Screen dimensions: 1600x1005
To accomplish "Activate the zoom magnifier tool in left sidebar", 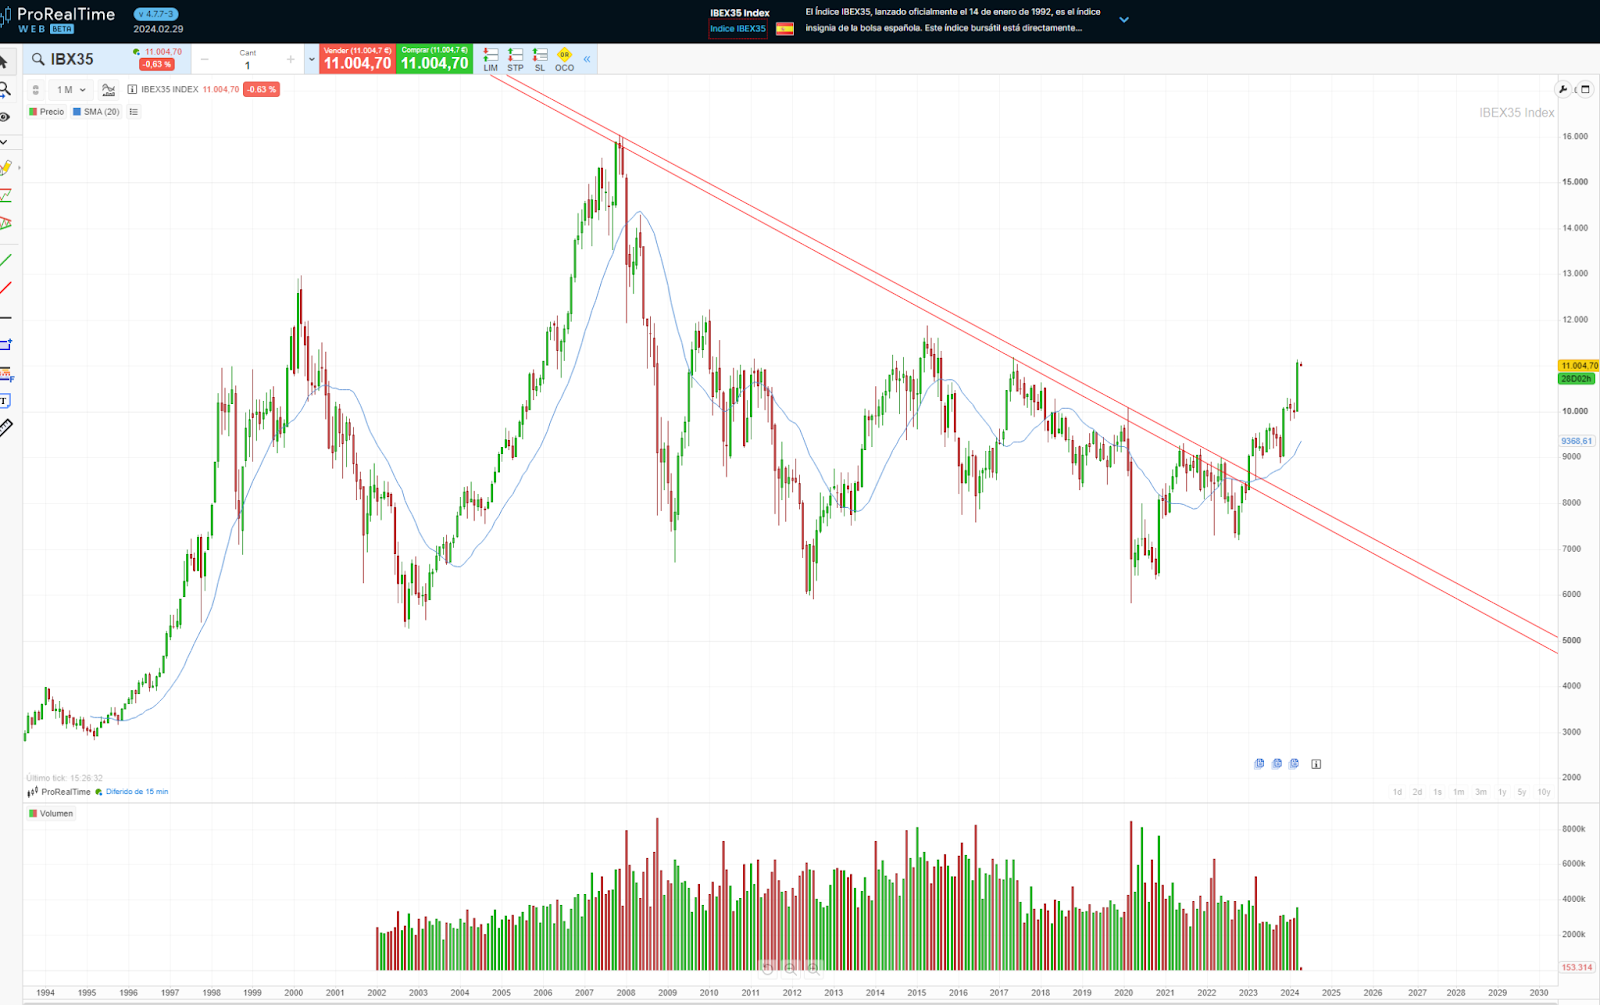I will tap(4, 90).
